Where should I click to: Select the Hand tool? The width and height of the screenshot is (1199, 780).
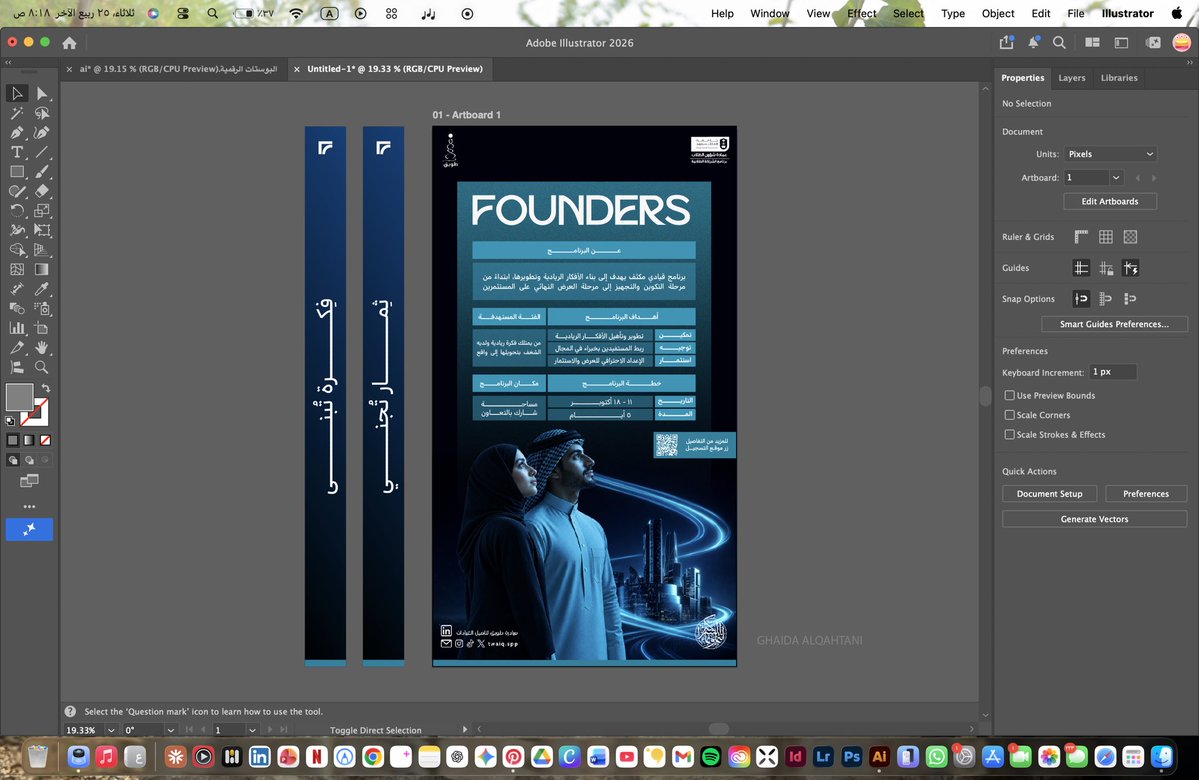(x=42, y=347)
